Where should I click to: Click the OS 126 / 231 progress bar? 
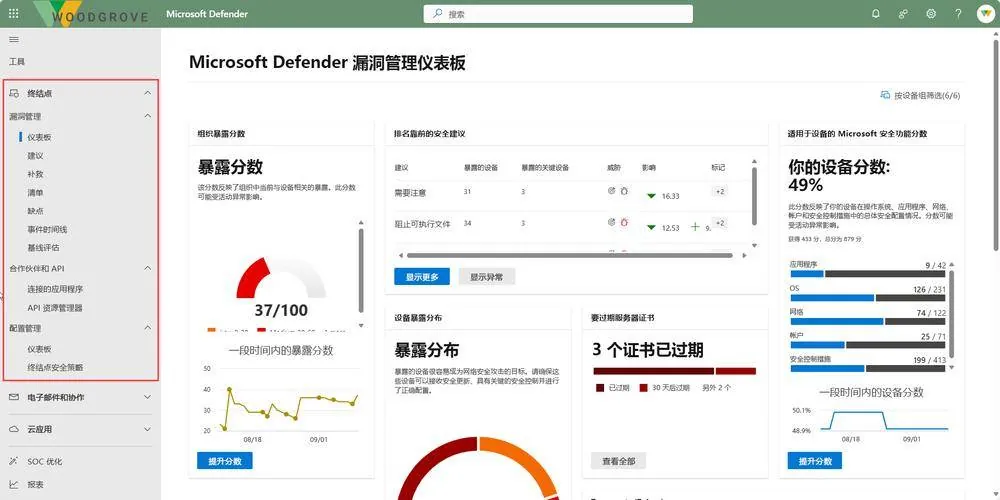[867, 298]
